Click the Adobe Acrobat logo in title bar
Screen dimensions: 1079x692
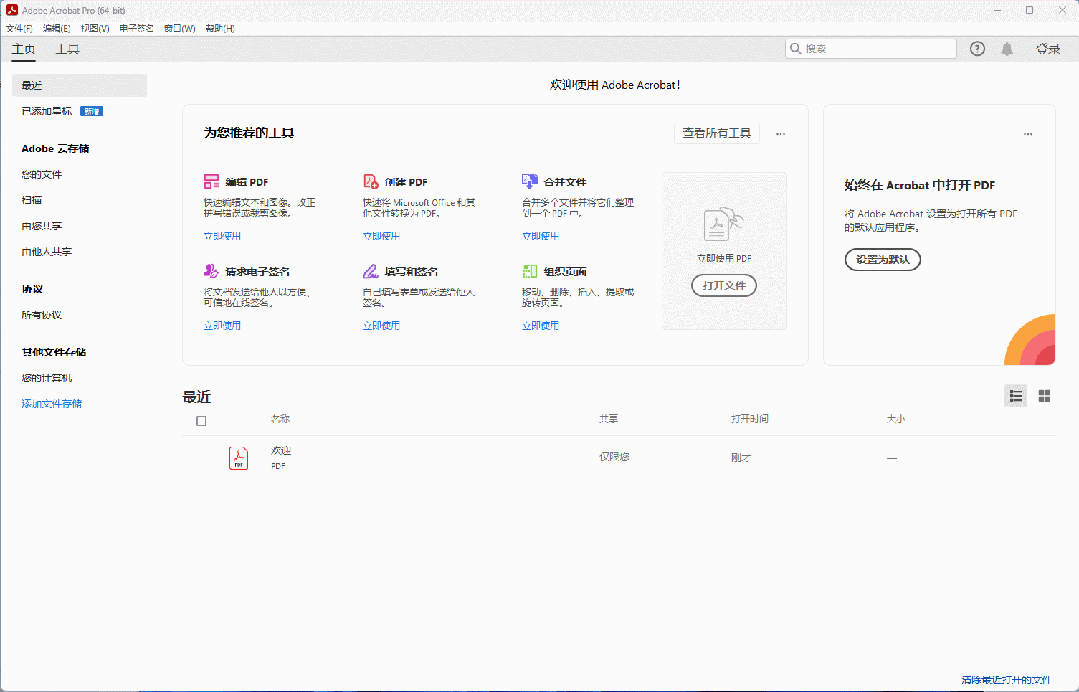[12, 10]
